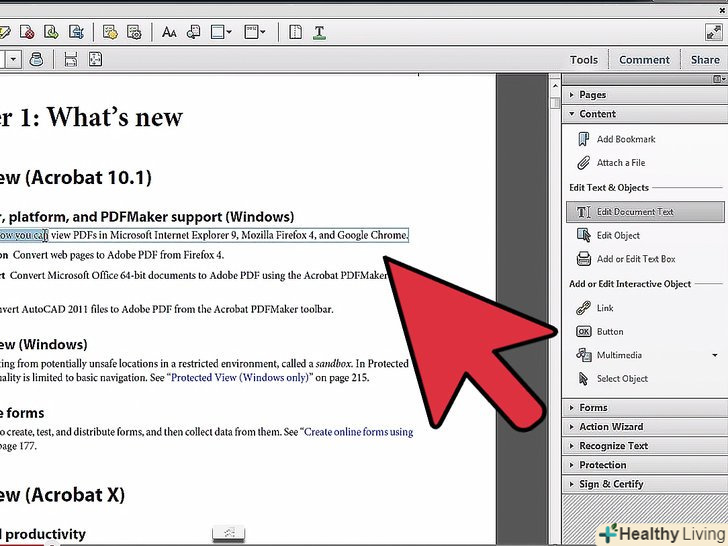Click the italic word 'sandbox'
The height and width of the screenshot is (546, 728).
333,364
